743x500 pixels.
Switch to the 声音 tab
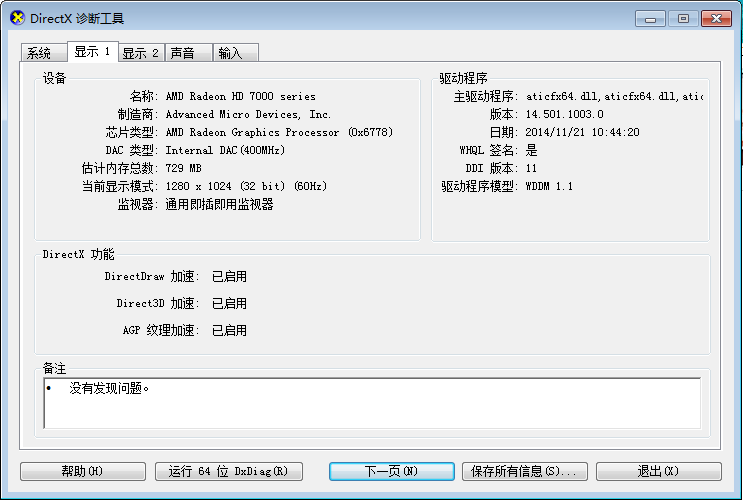pos(188,53)
